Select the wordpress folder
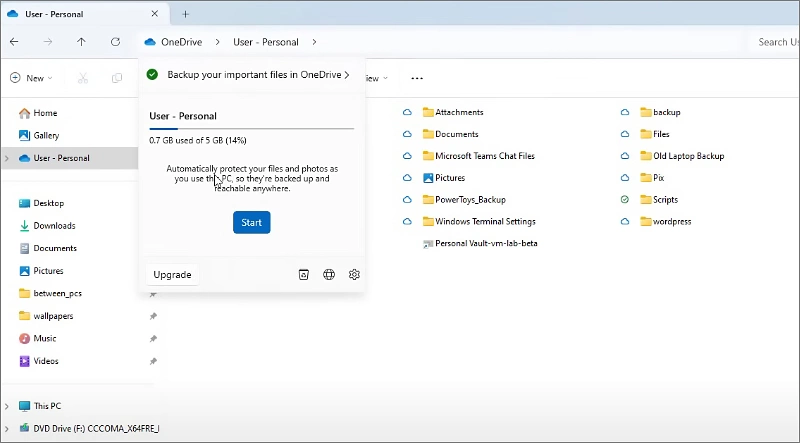Image resolution: width=800 pixels, height=443 pixels. [666, 222]
